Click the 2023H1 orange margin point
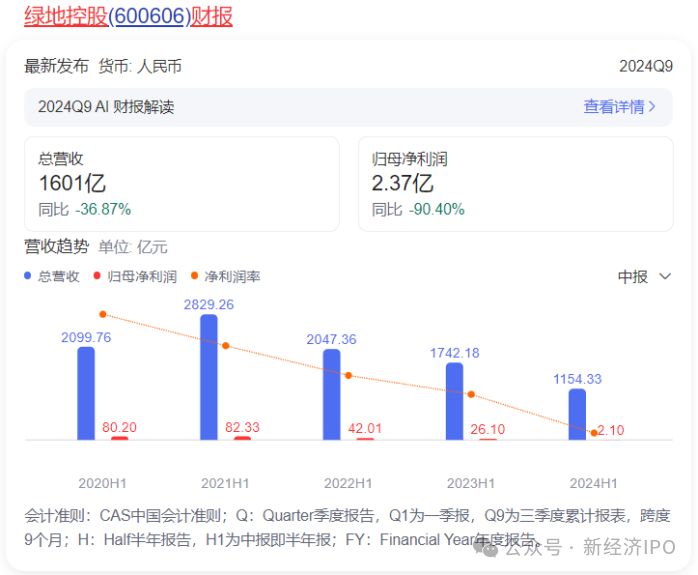 (x=471, y=394)
